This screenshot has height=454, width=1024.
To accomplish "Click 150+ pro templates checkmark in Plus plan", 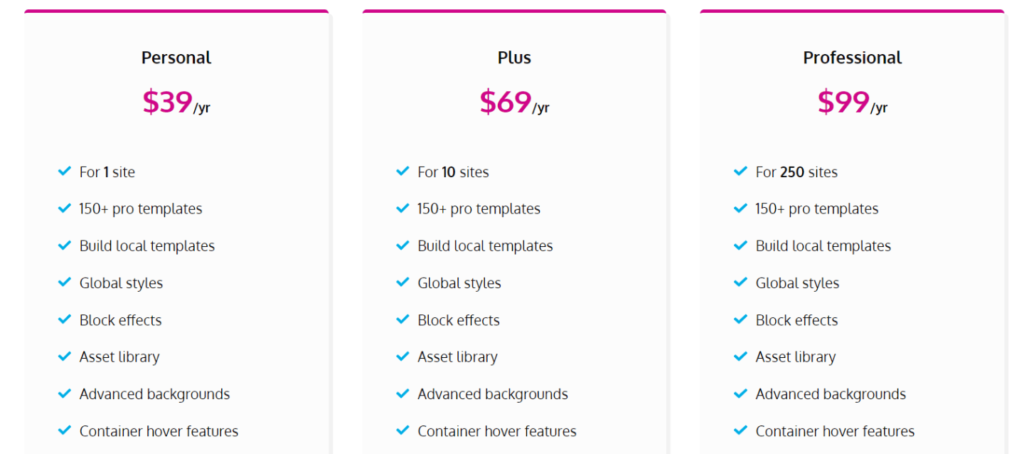I will (x=403, y=209).
